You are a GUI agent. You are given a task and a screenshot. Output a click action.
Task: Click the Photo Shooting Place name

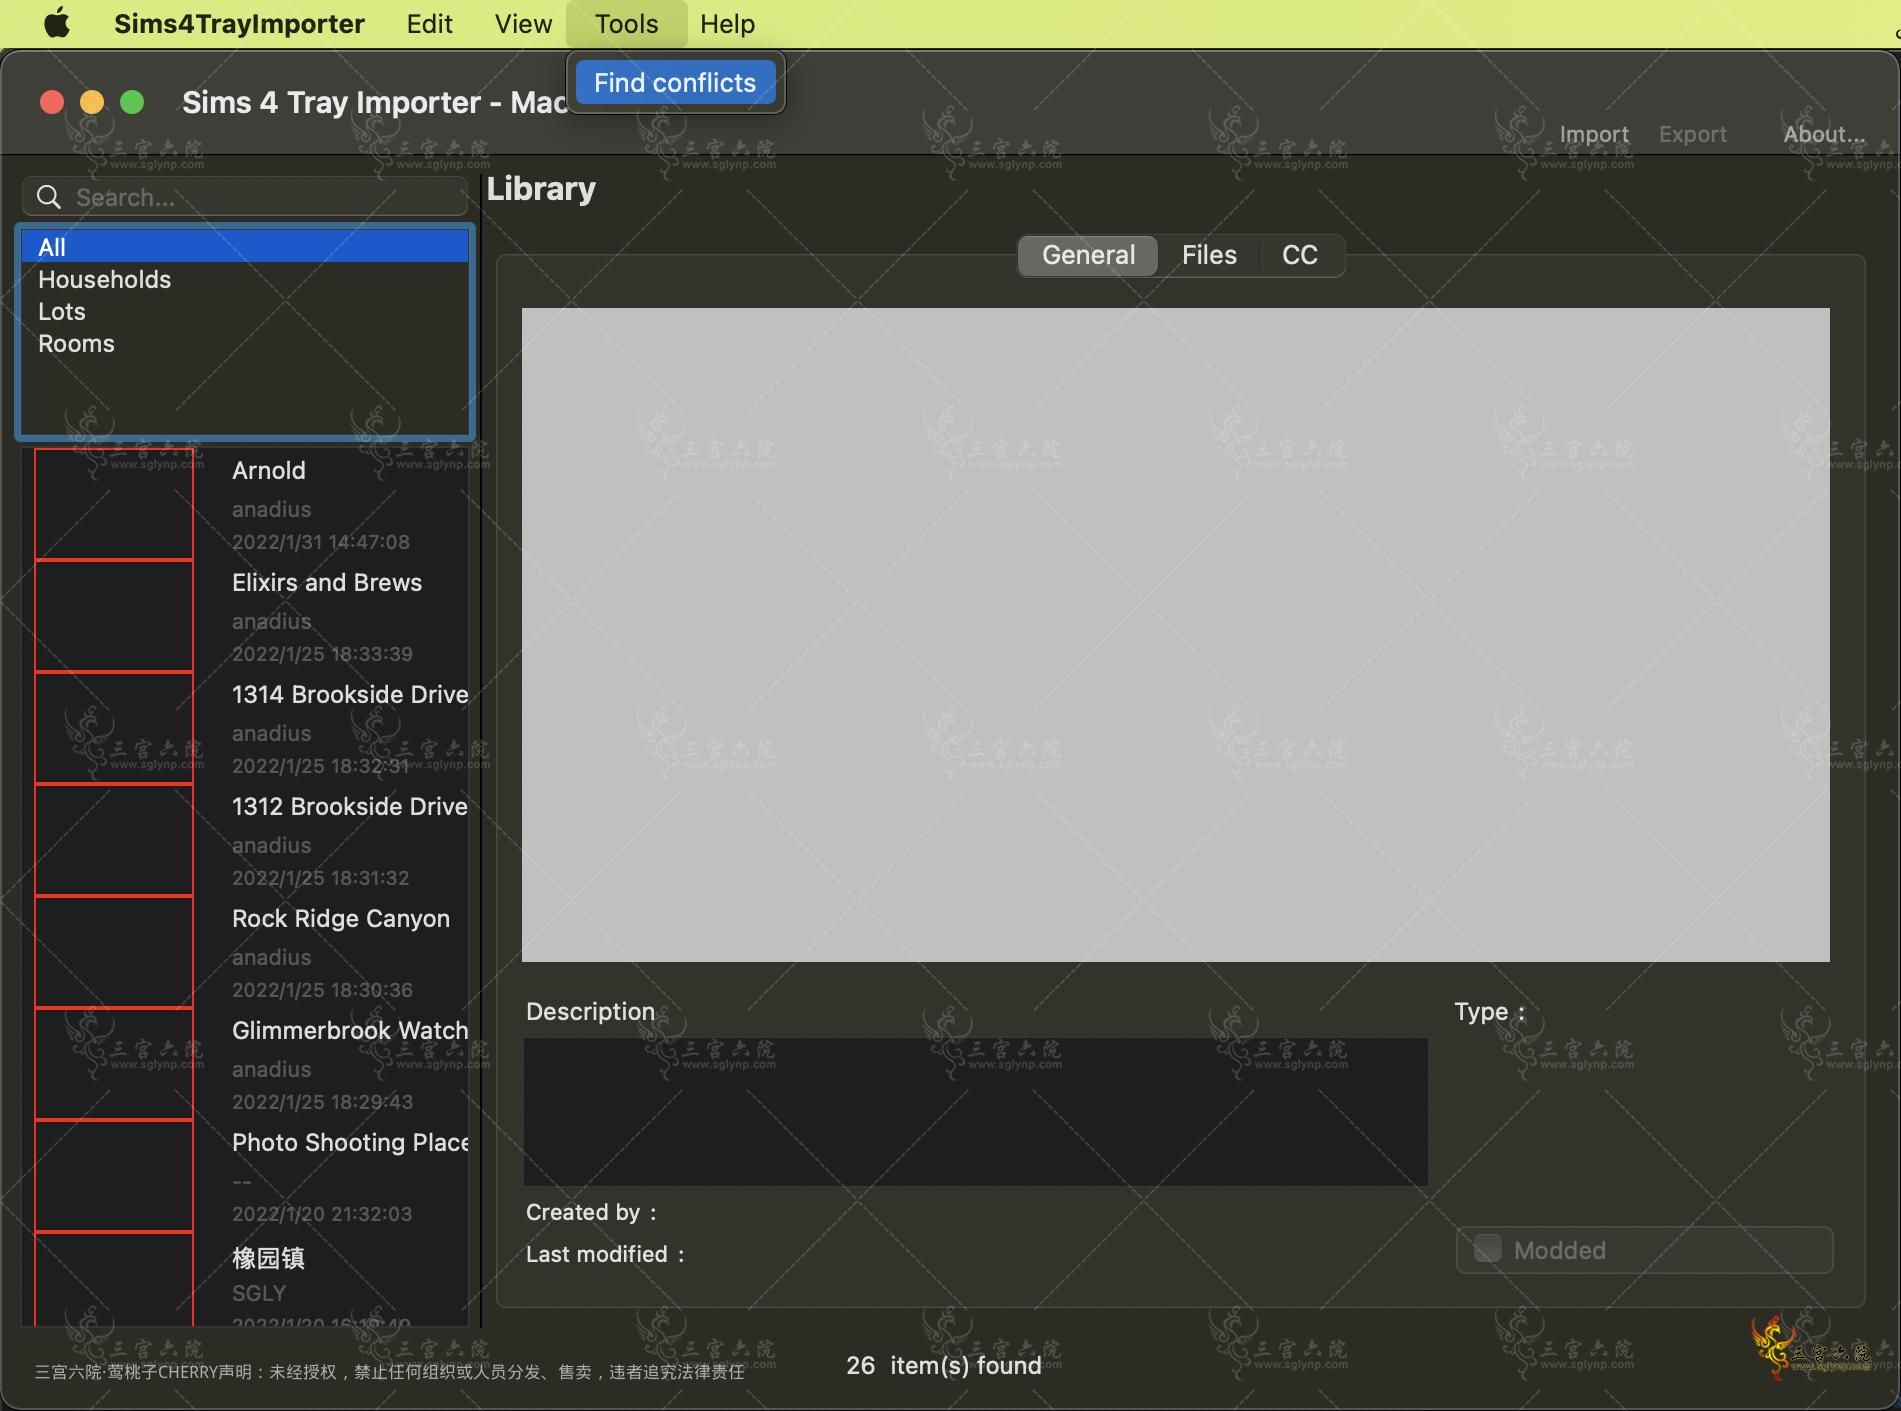(350, 1142)
